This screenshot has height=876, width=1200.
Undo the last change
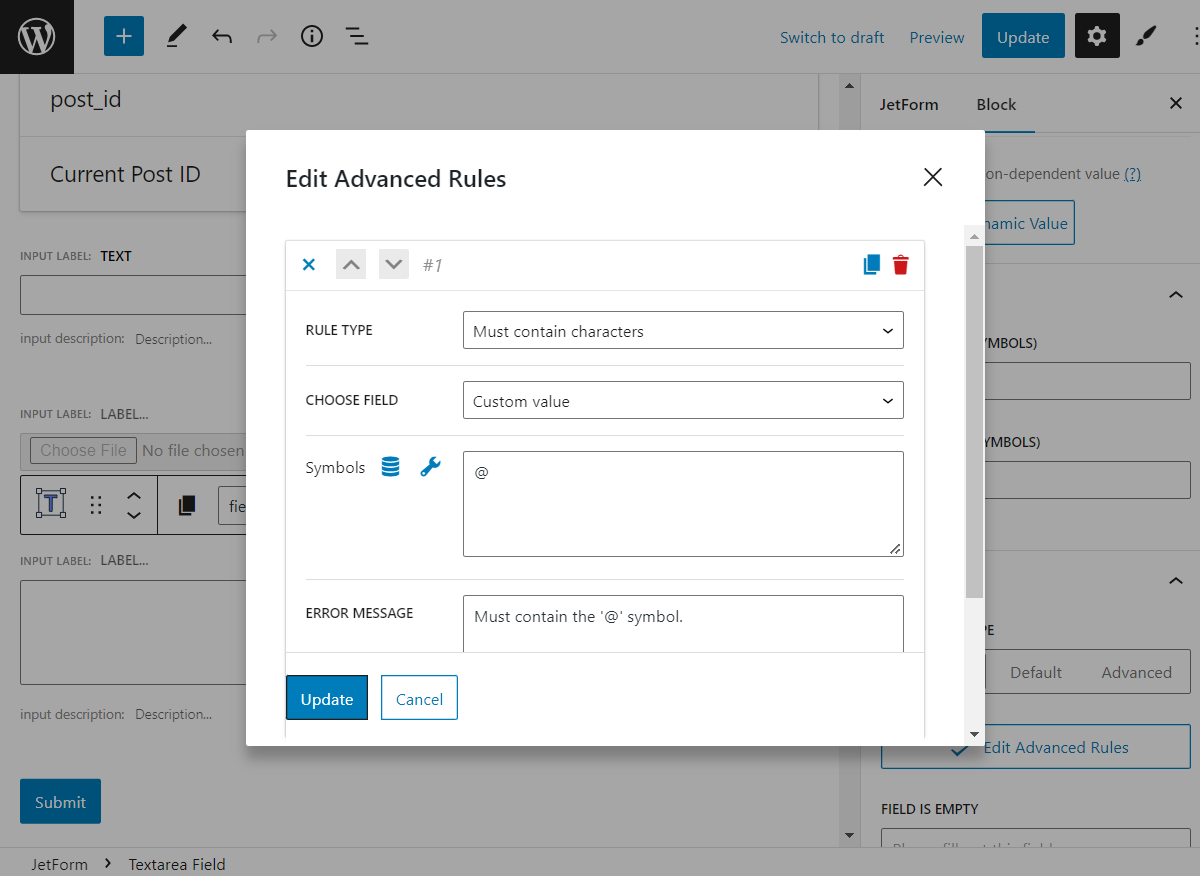click(221, 36)
